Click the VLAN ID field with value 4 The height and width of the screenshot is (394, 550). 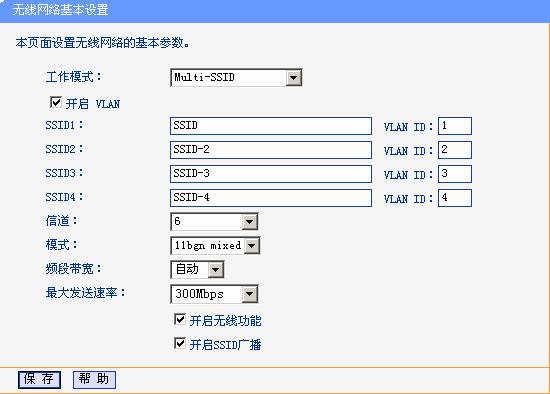click(455, 198)
